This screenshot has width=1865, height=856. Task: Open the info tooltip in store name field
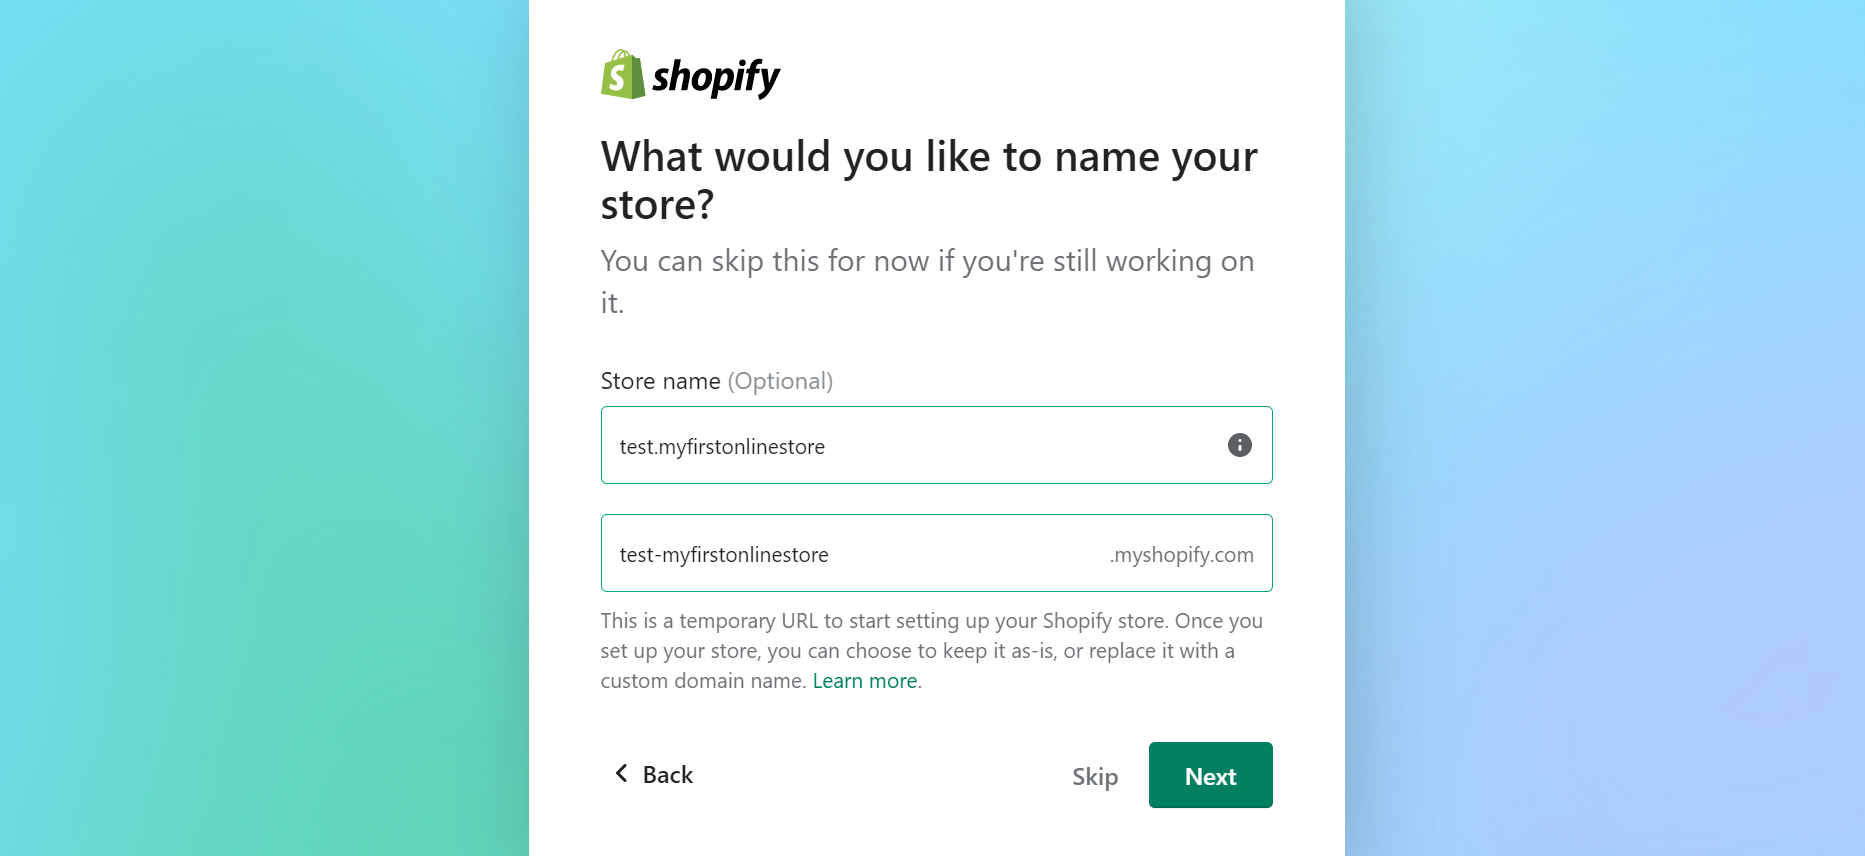[1238, 445]
